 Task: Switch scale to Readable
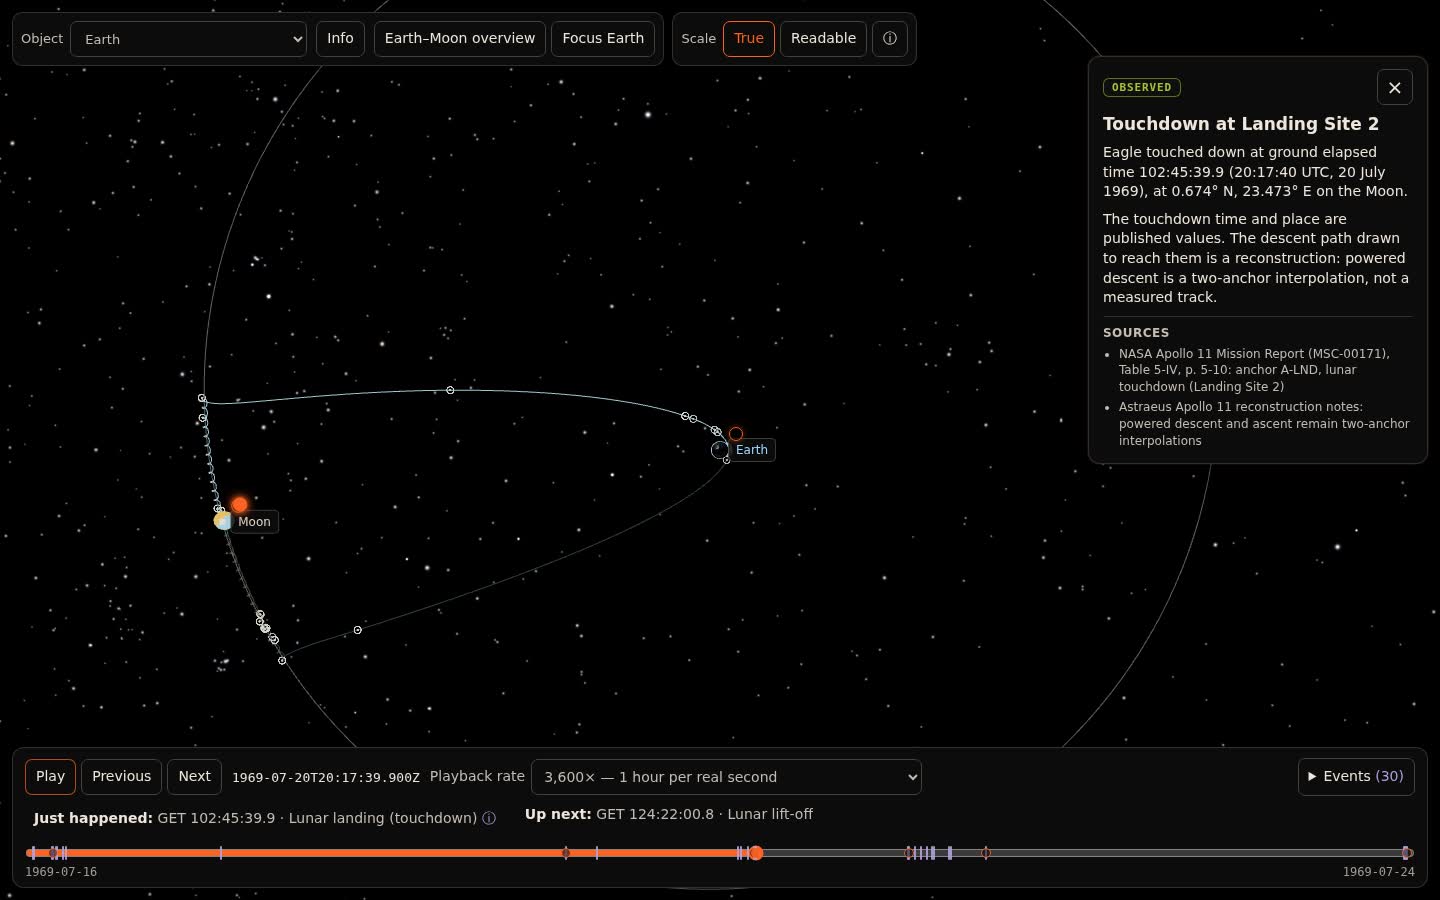[823, 39]
